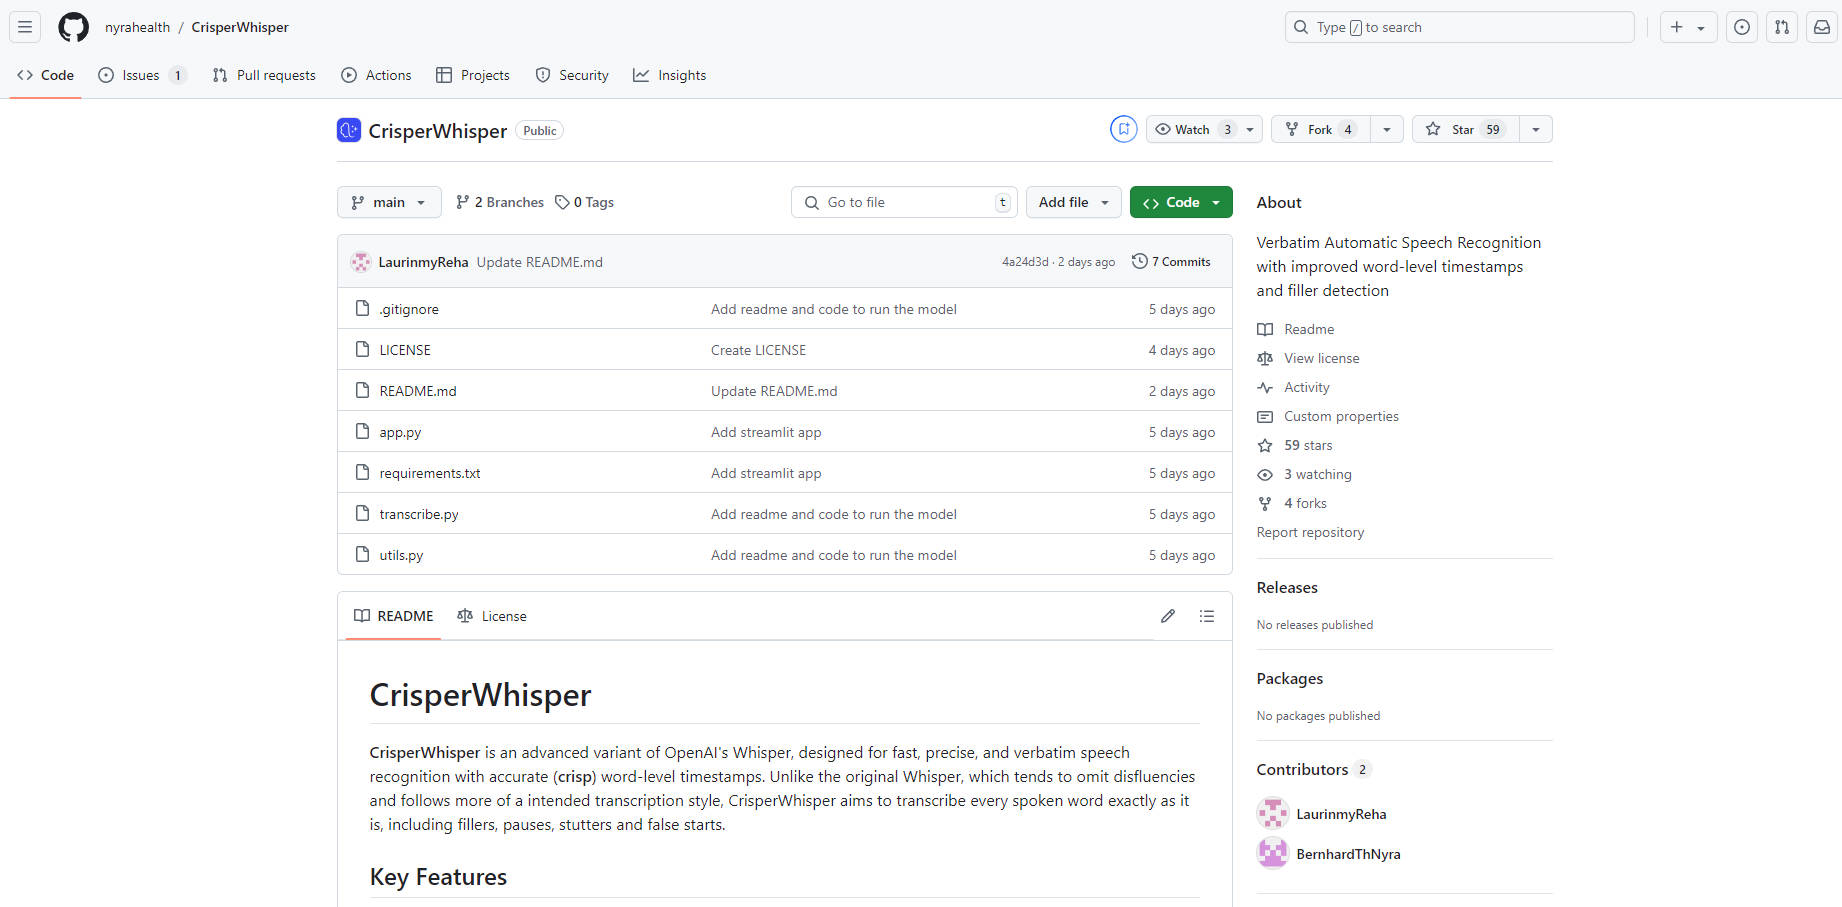Open the main branch selector dropdown
This screenshot has width=1842, height=907.
tap(389, 202)
